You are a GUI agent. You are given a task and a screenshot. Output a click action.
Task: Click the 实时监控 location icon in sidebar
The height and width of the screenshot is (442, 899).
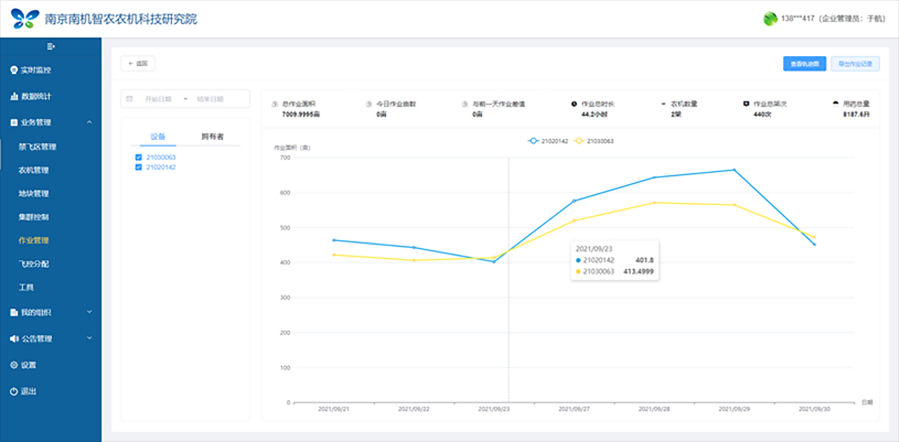14,70
